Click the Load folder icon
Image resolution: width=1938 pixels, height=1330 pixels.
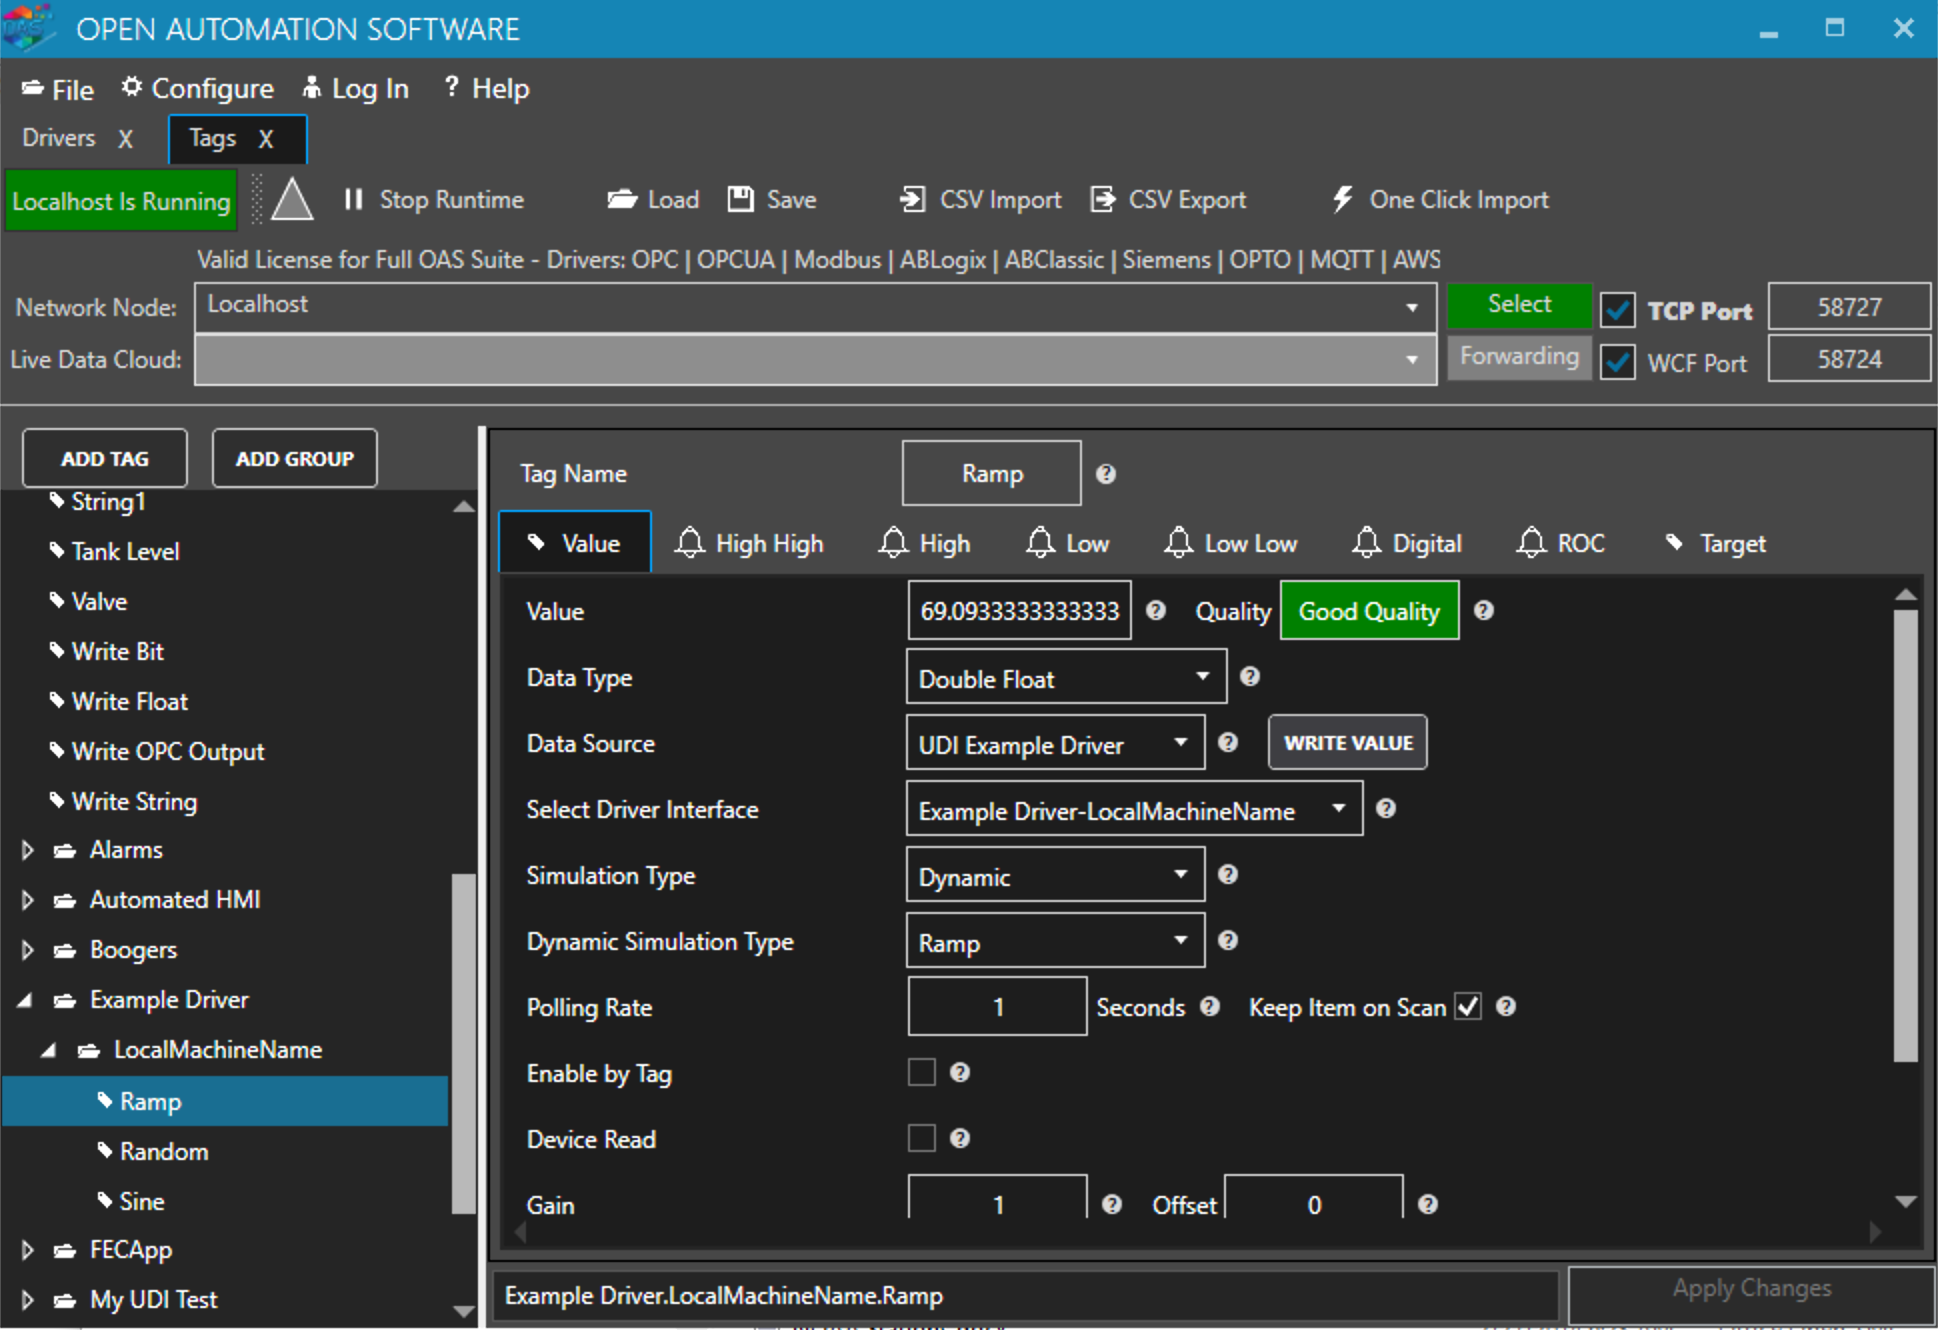coord(622,200)
